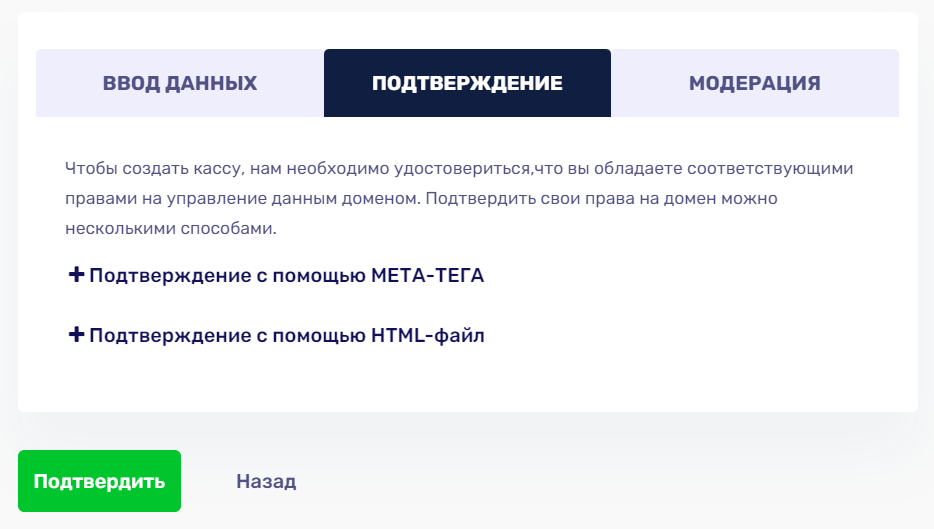
Task: Go back using the Назад link
Action: [x=266, y=481]
